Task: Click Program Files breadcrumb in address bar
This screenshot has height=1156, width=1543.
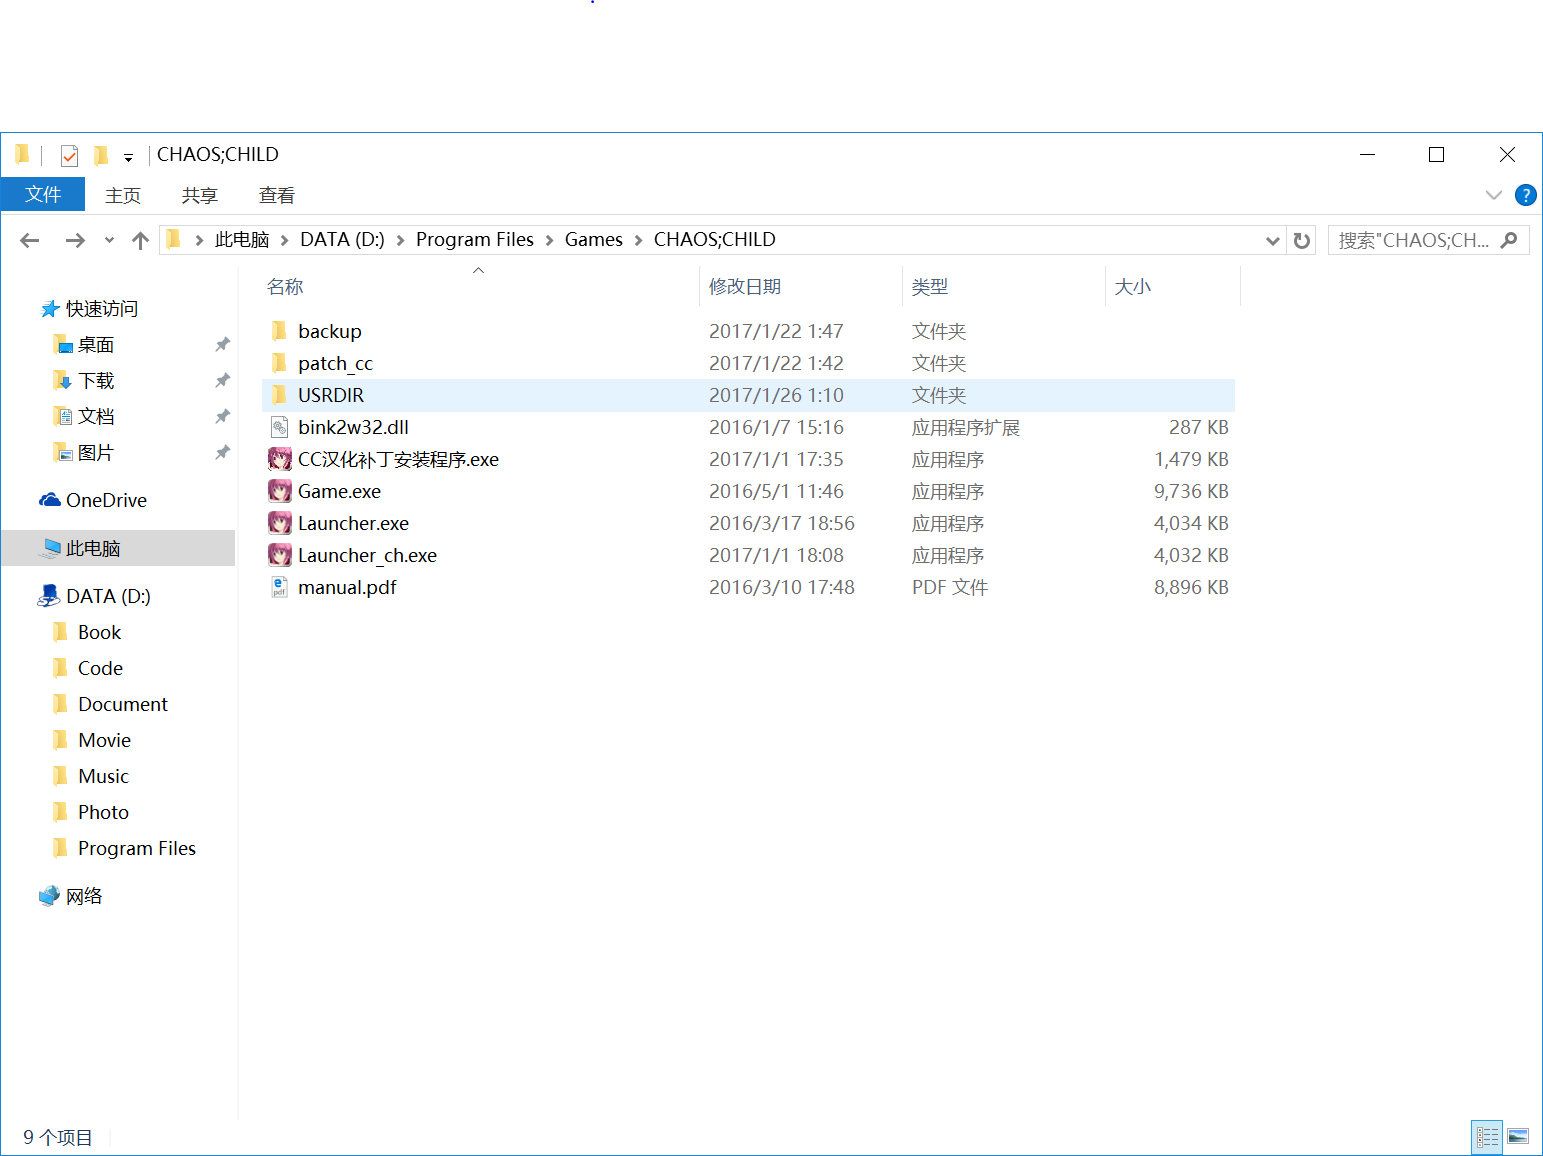Action: pyautogui.click(x=475, y=240)
